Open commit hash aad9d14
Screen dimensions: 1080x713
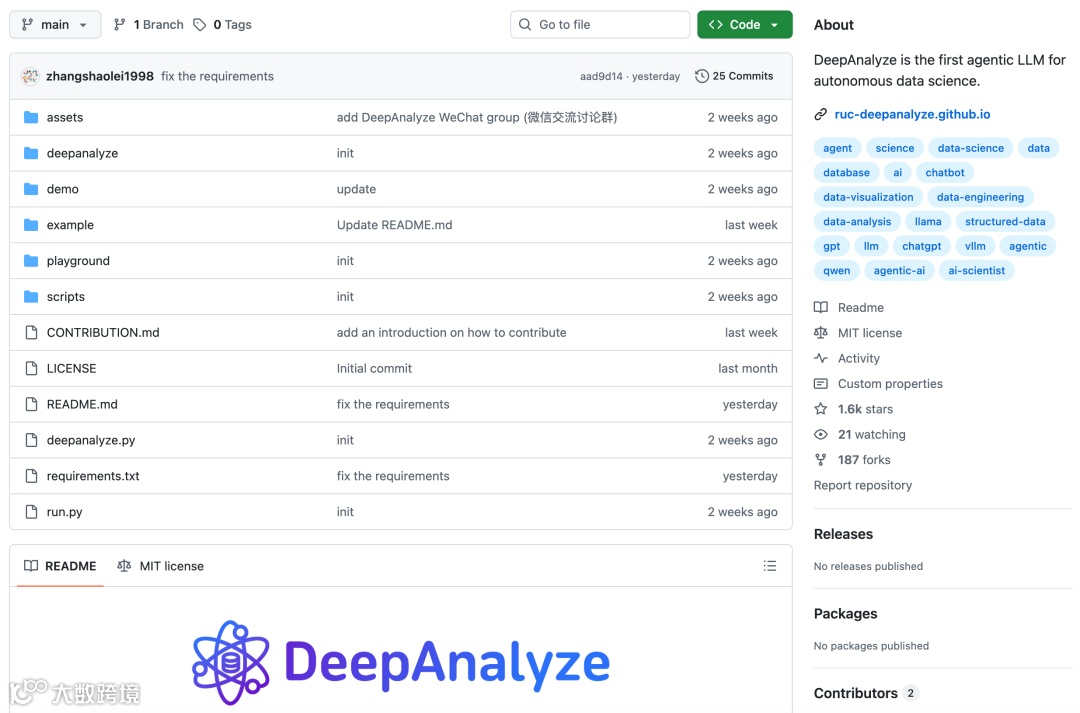coord(601,76)
